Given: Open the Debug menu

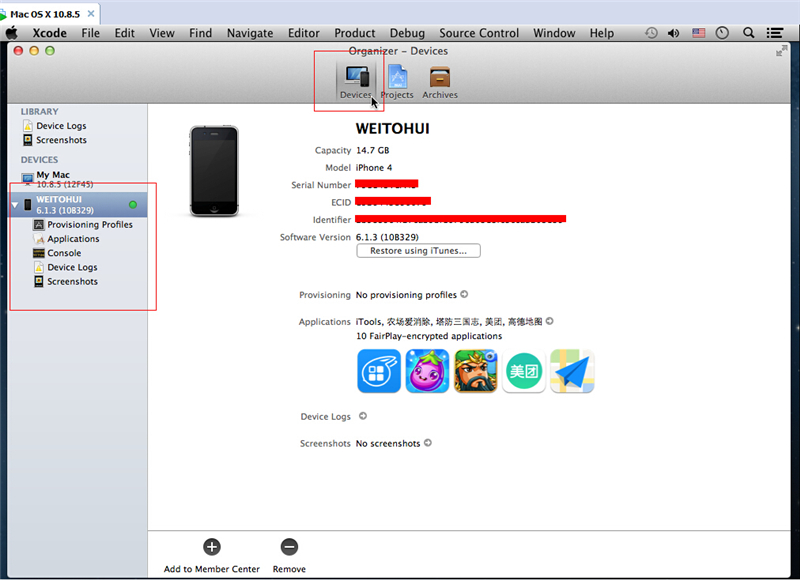Looking at the screenshot, I should click(407, 33).
